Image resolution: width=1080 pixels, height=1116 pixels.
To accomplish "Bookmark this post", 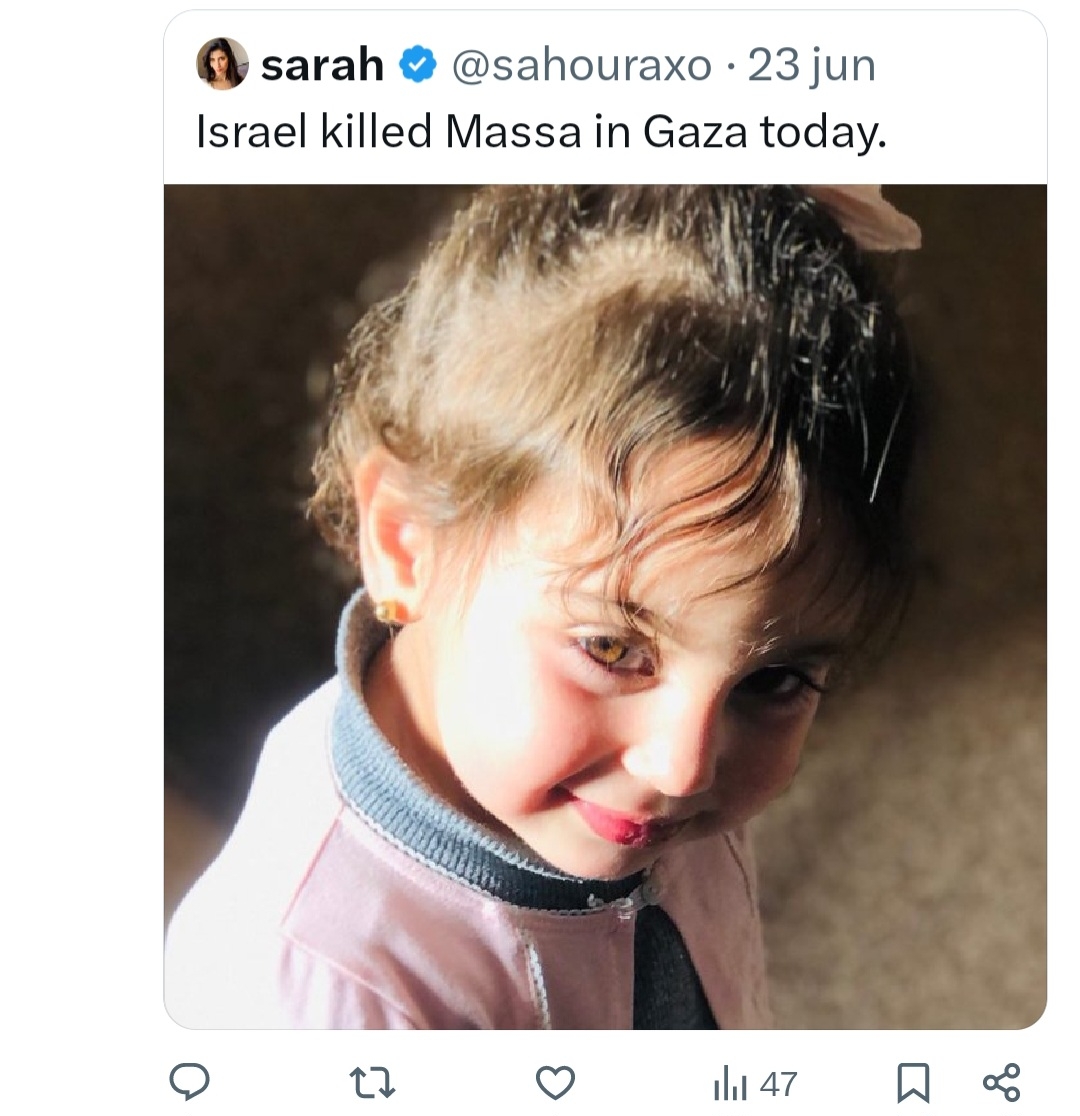I will click(x=913, y=1082).
